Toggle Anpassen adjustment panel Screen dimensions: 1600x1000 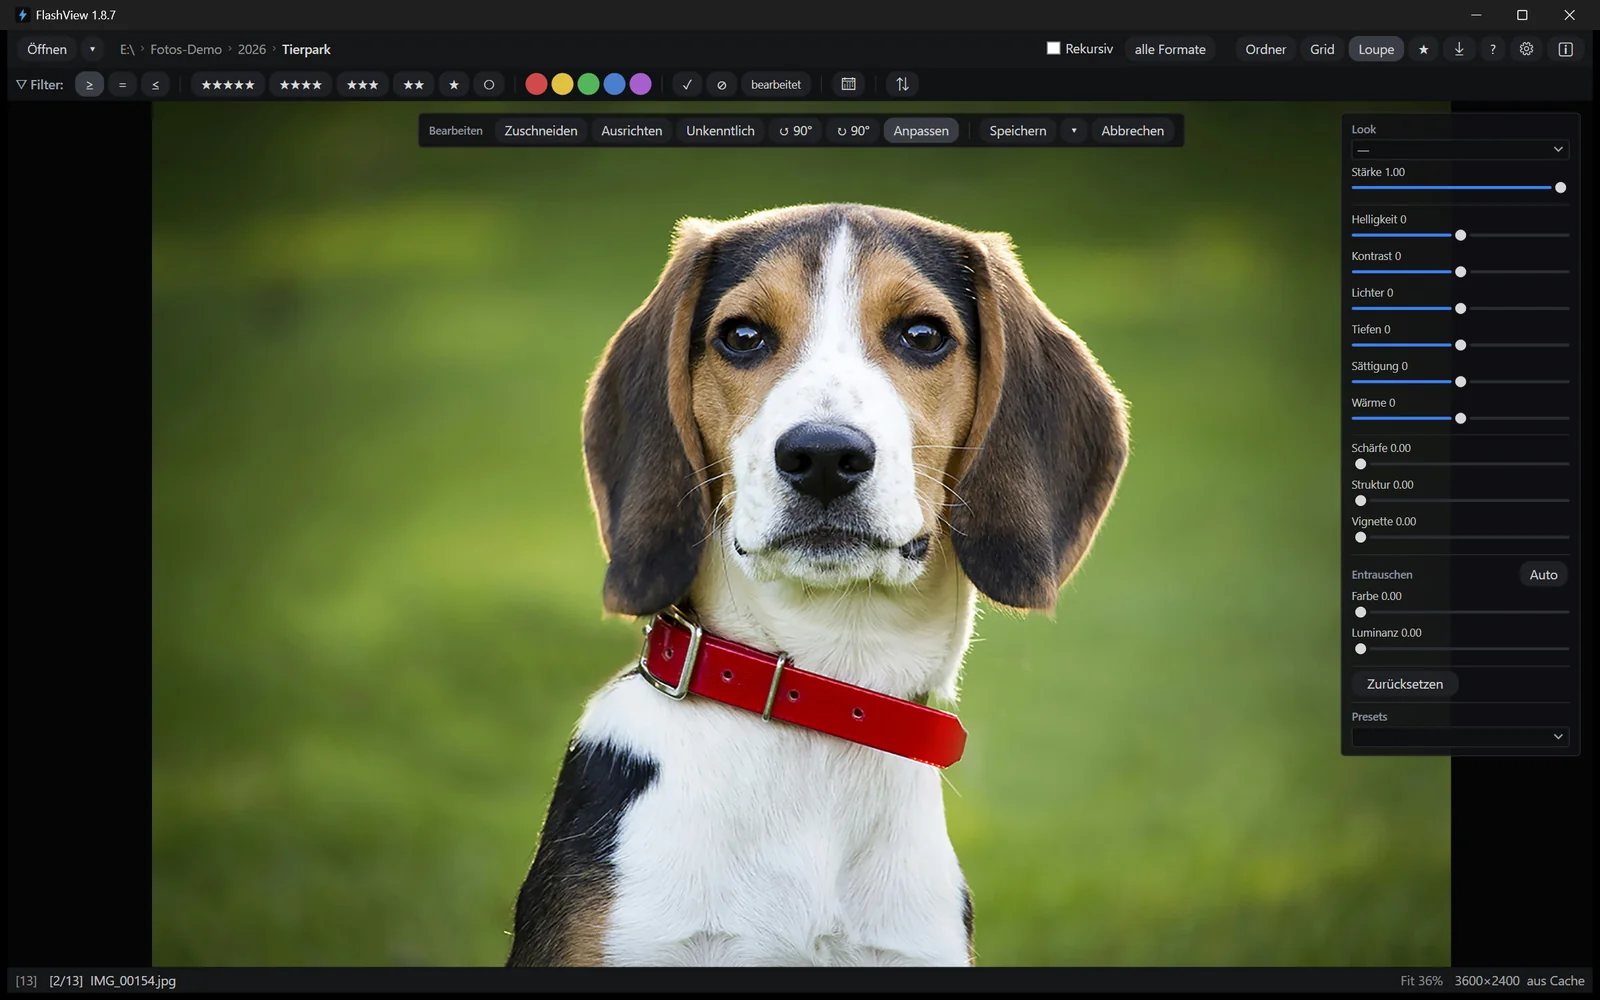pyautogui.click(x=921, y=131)
